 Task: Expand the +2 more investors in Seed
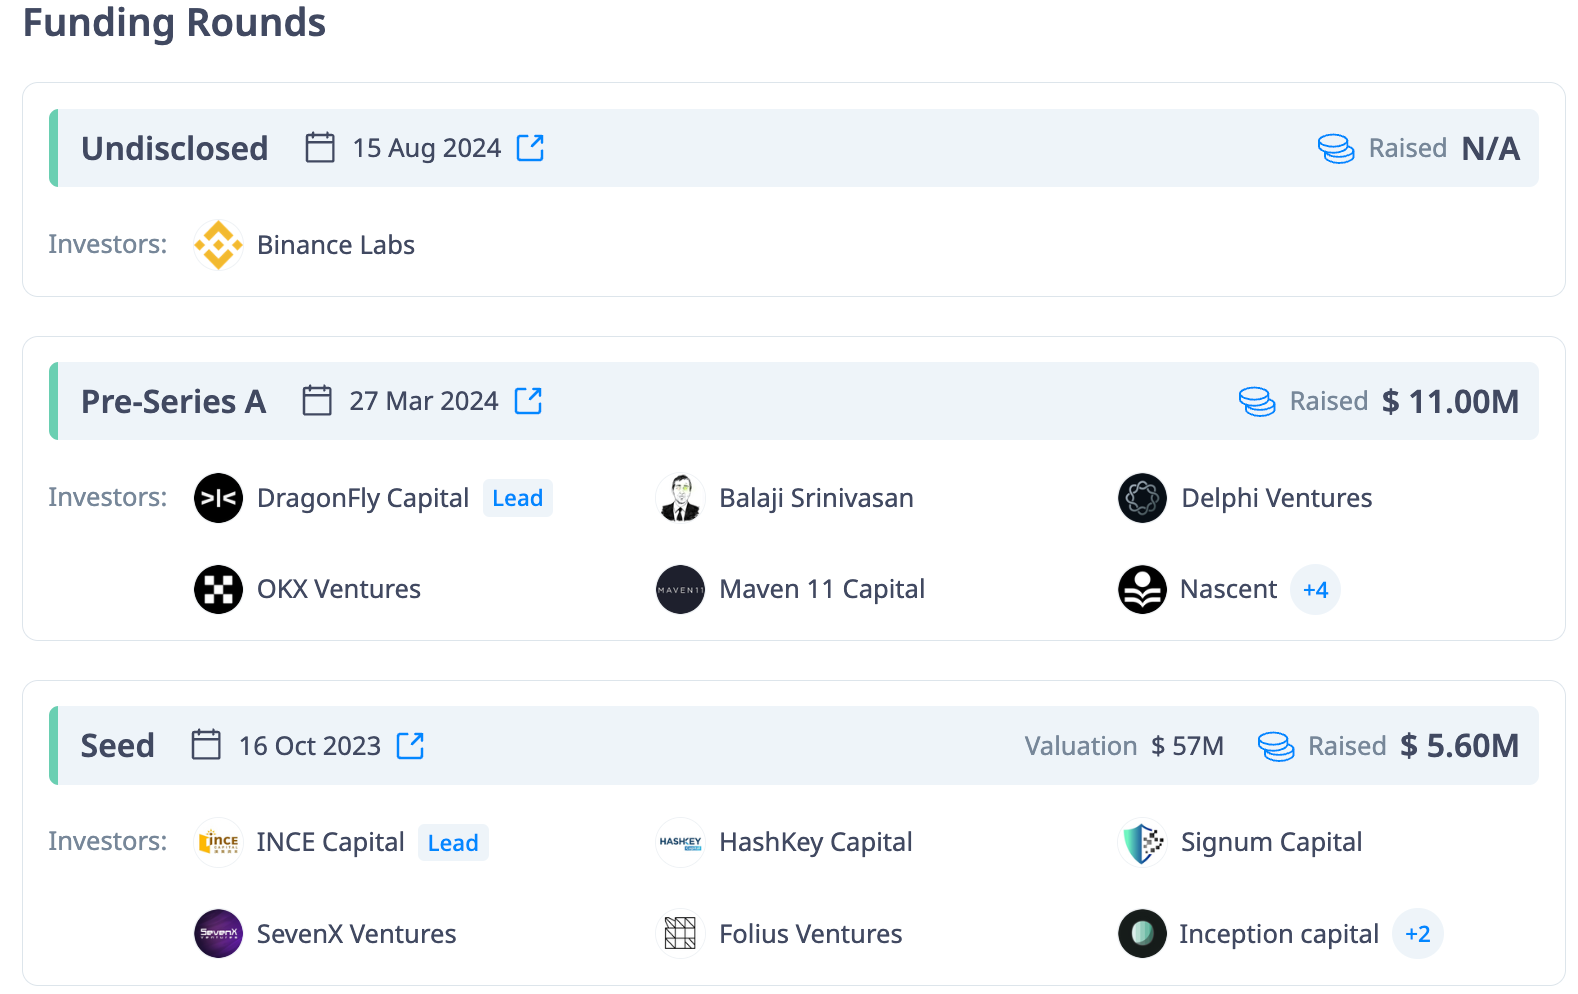click(x=1418, y=934)
